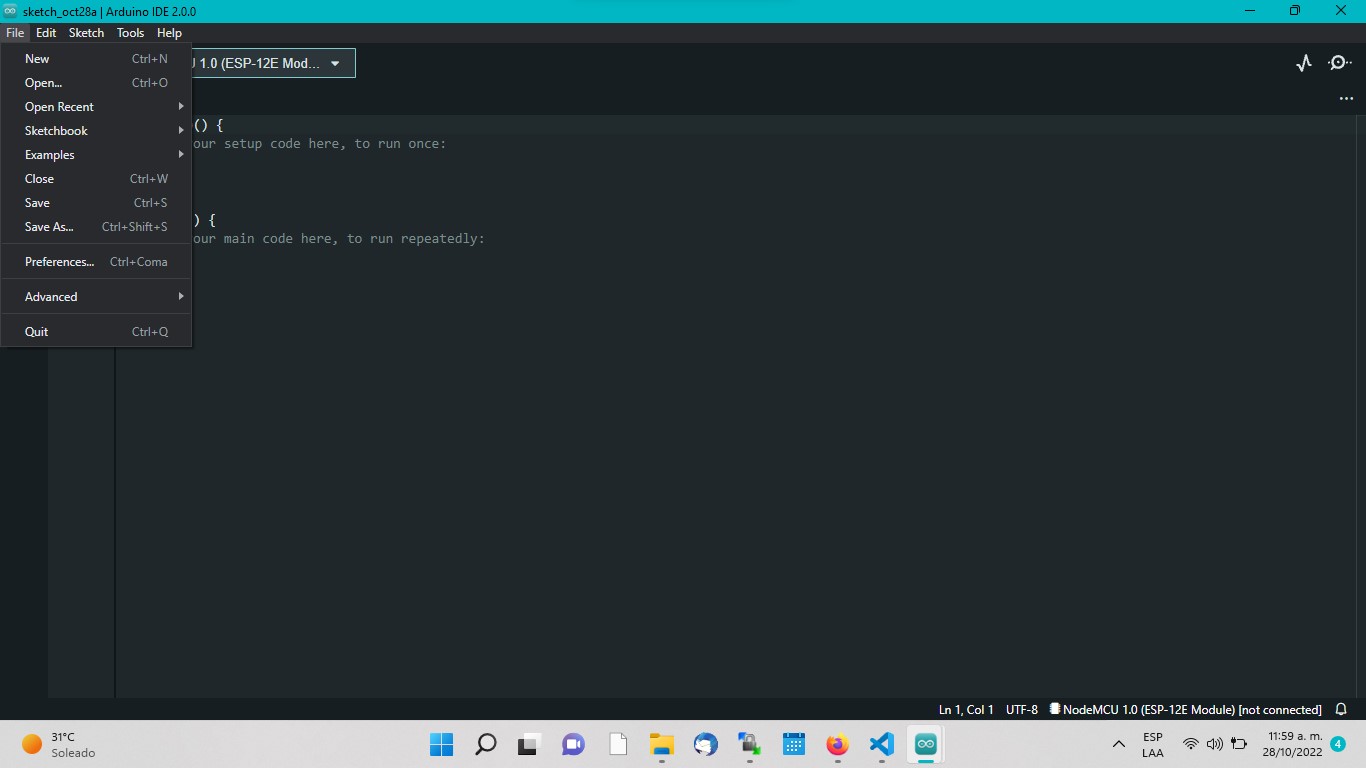Expand the Advanced submenu
1366x768 pixels.
coord(96,297)
